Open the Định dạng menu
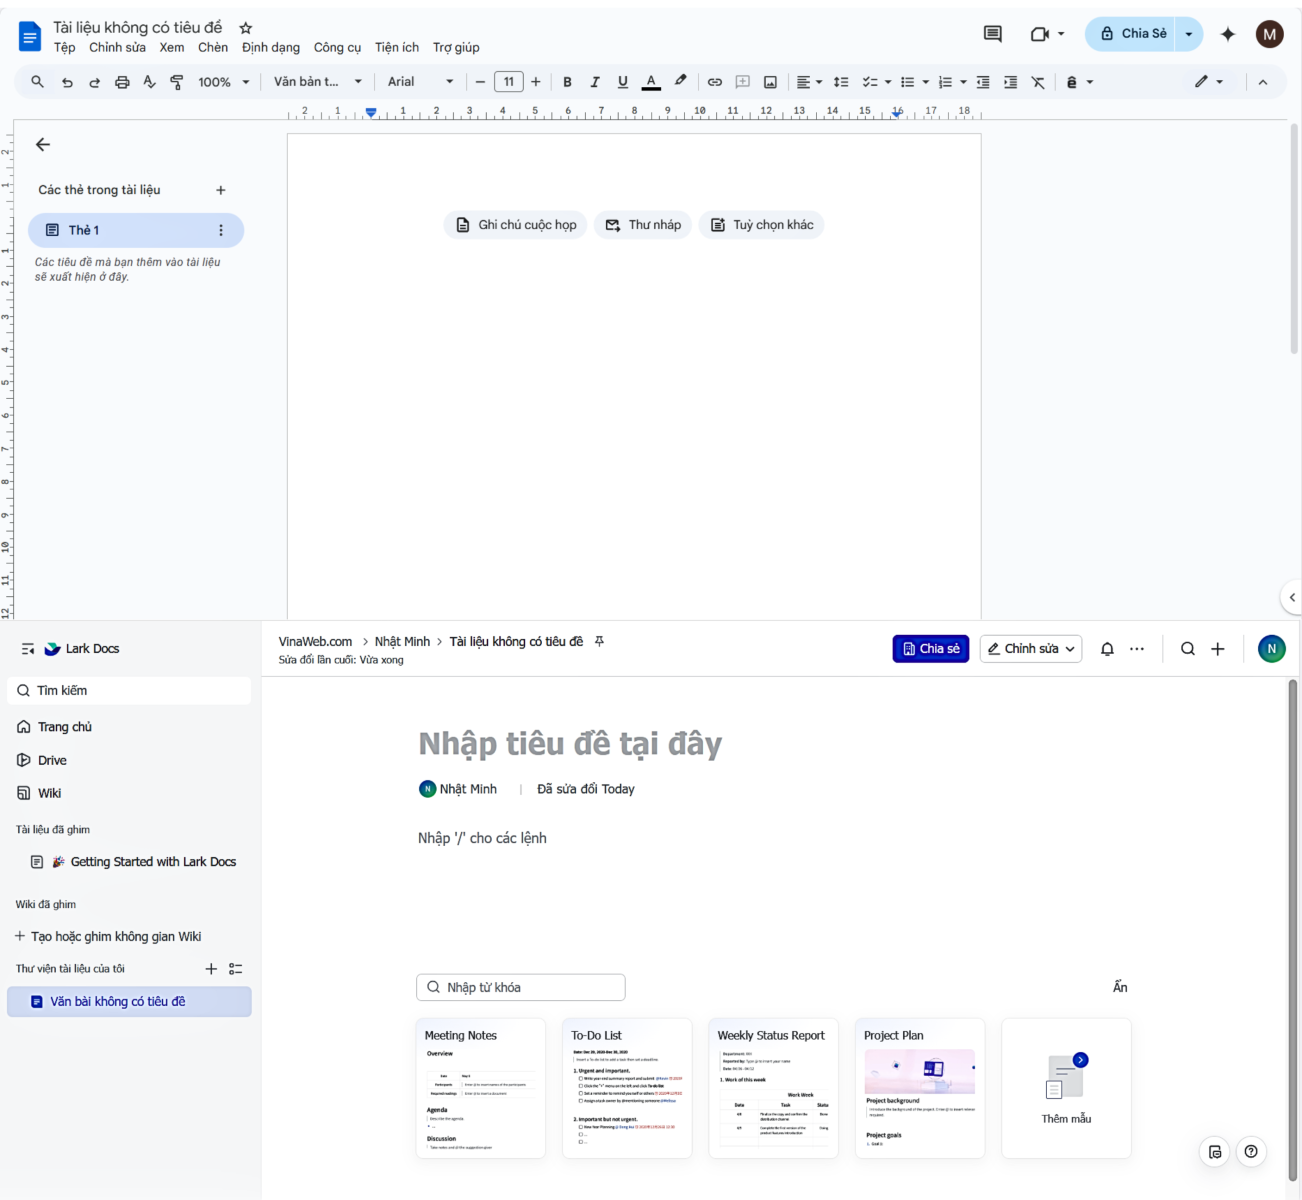 271,47
